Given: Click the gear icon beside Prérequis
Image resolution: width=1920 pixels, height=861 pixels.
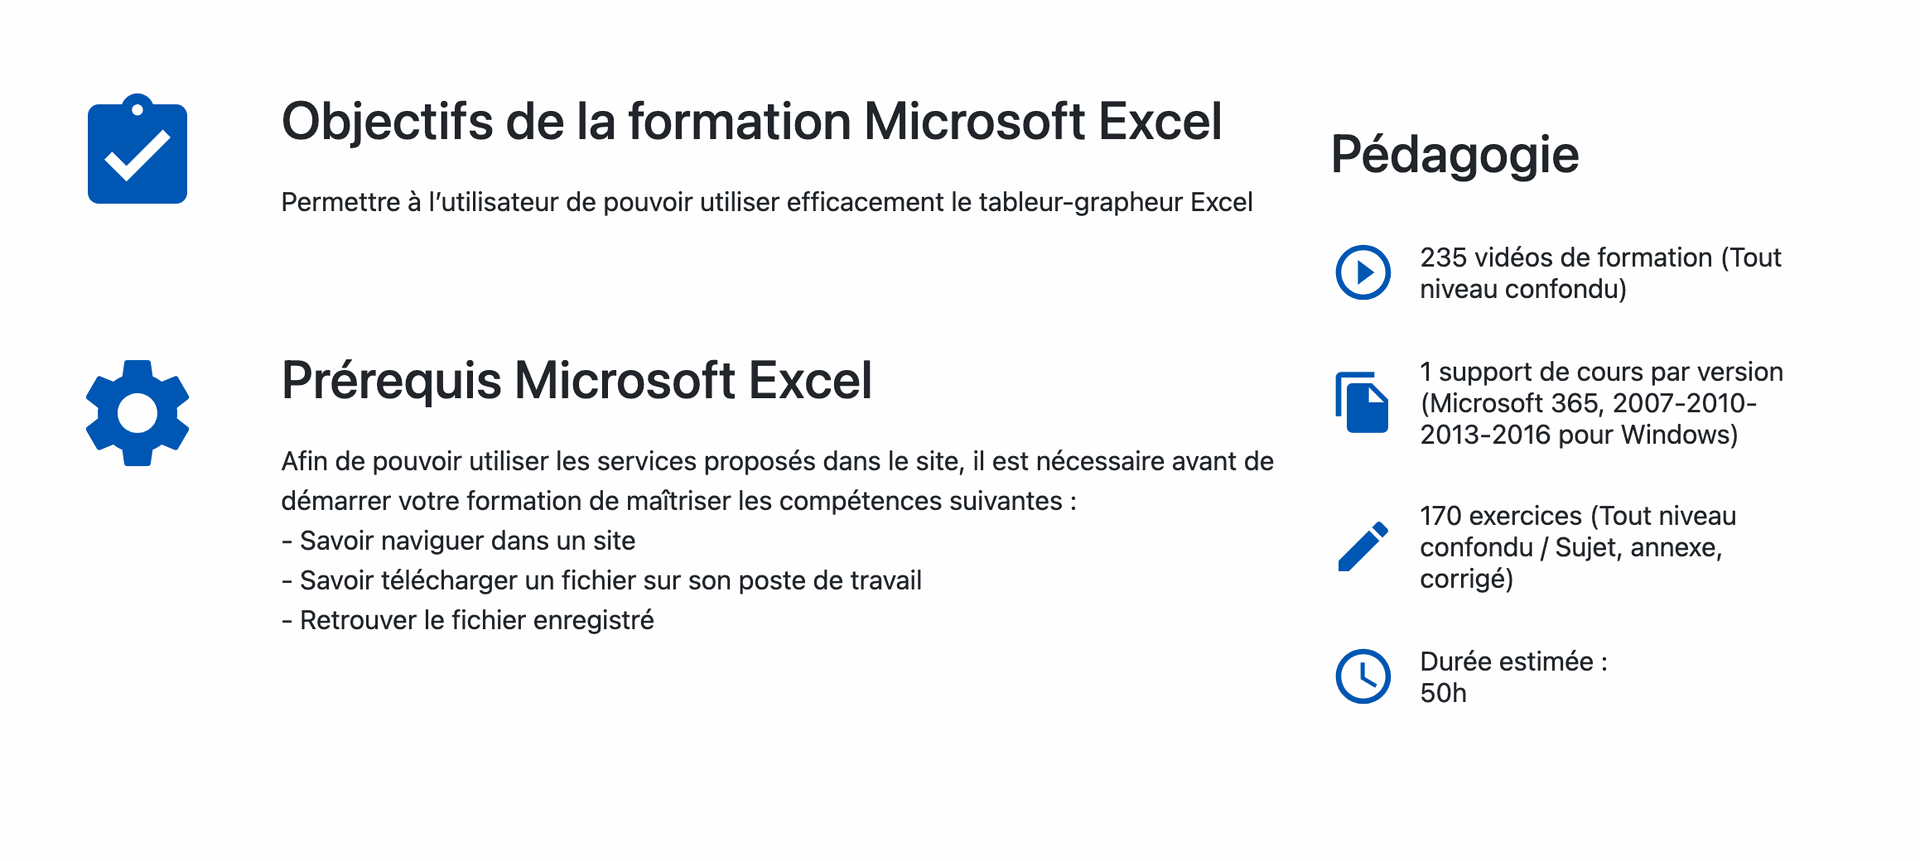Looking at the screenshot, I should (137, 412).
